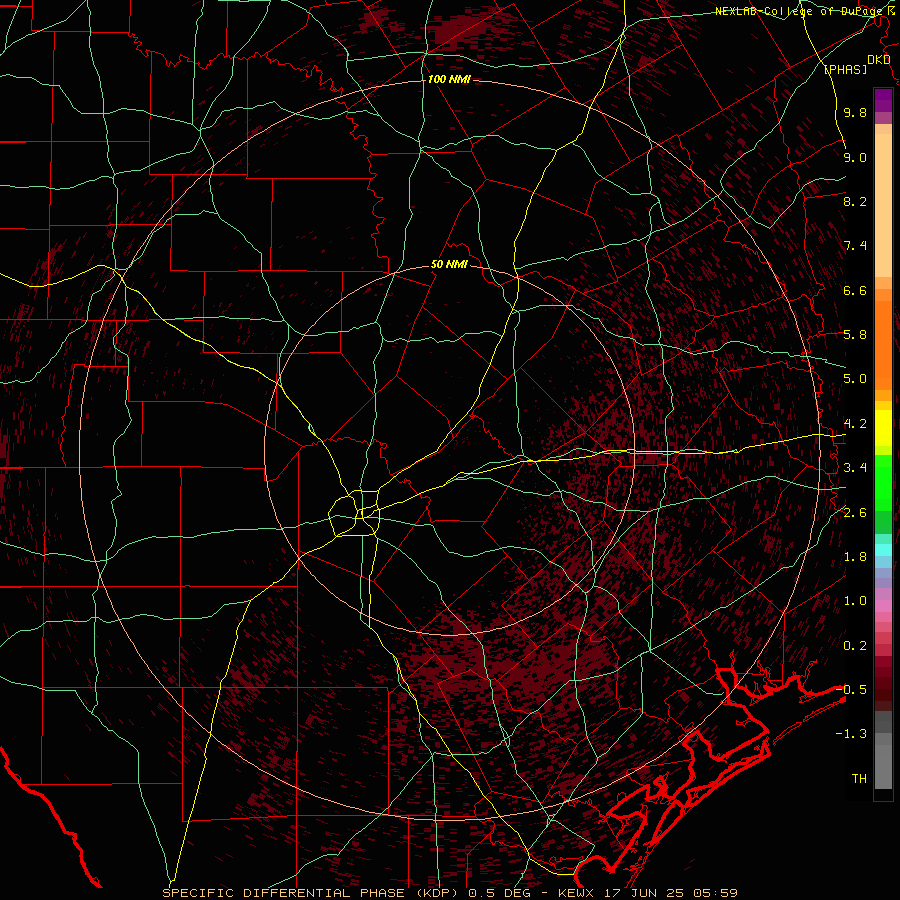
Task: Pick the pink segment of the color bar
Action: (883, 606)
